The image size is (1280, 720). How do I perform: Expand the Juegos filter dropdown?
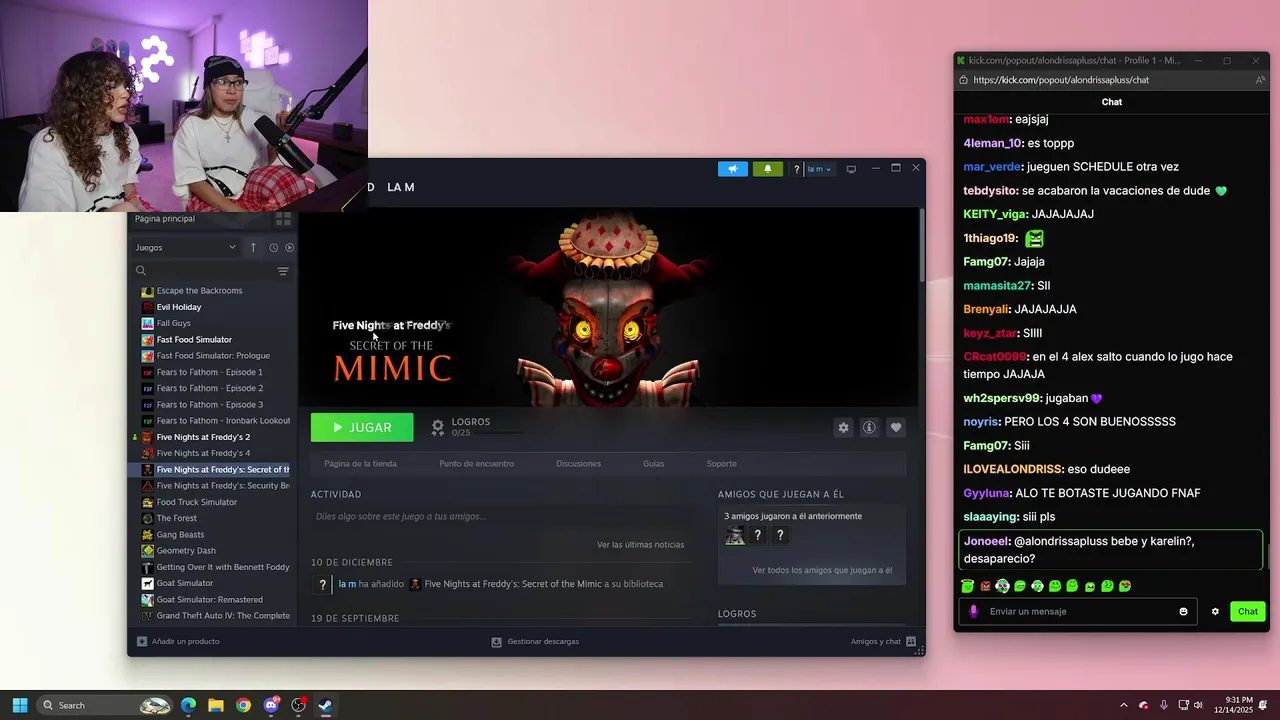pos(186,247)
